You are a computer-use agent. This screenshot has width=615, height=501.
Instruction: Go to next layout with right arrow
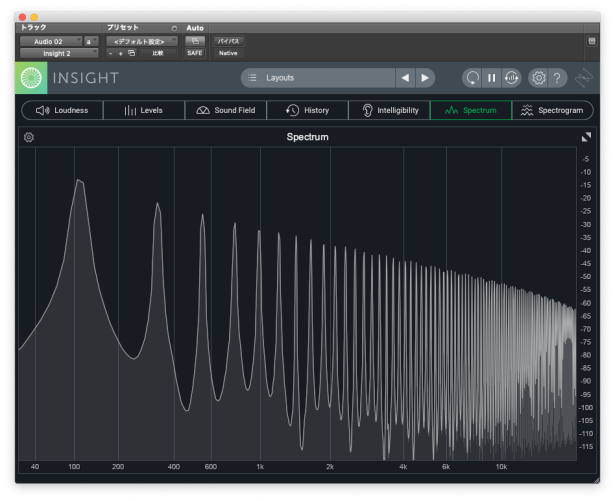click(425, 78)
